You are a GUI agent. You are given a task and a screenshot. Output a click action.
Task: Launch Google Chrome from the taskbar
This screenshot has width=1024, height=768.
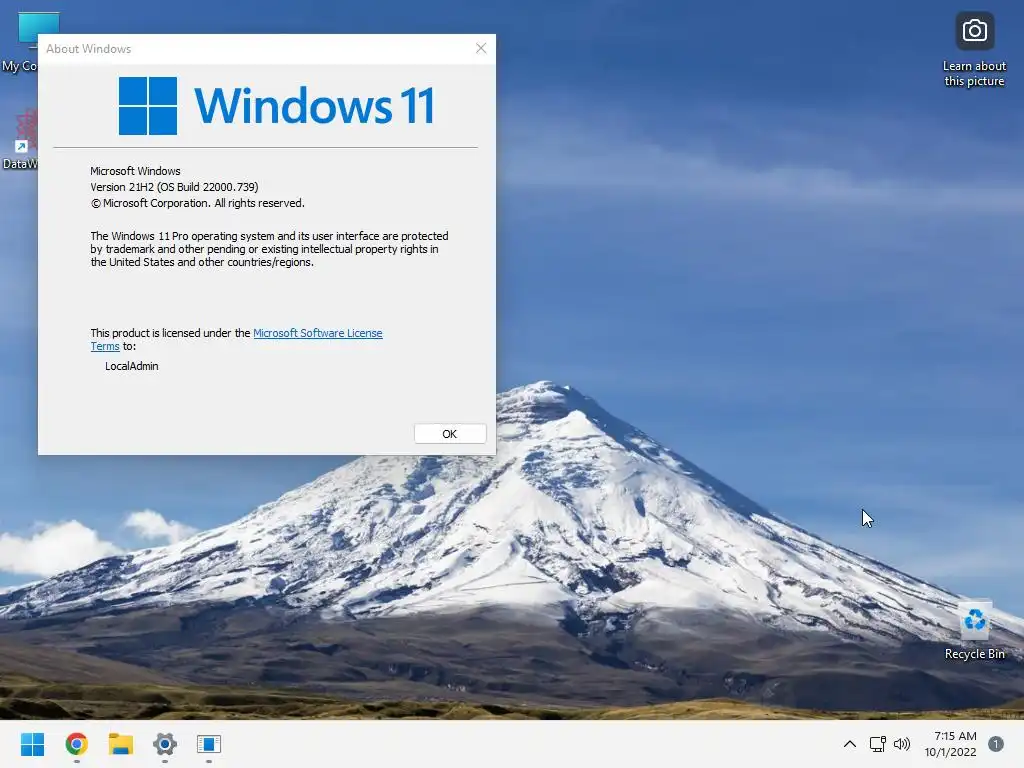(76, 744)
